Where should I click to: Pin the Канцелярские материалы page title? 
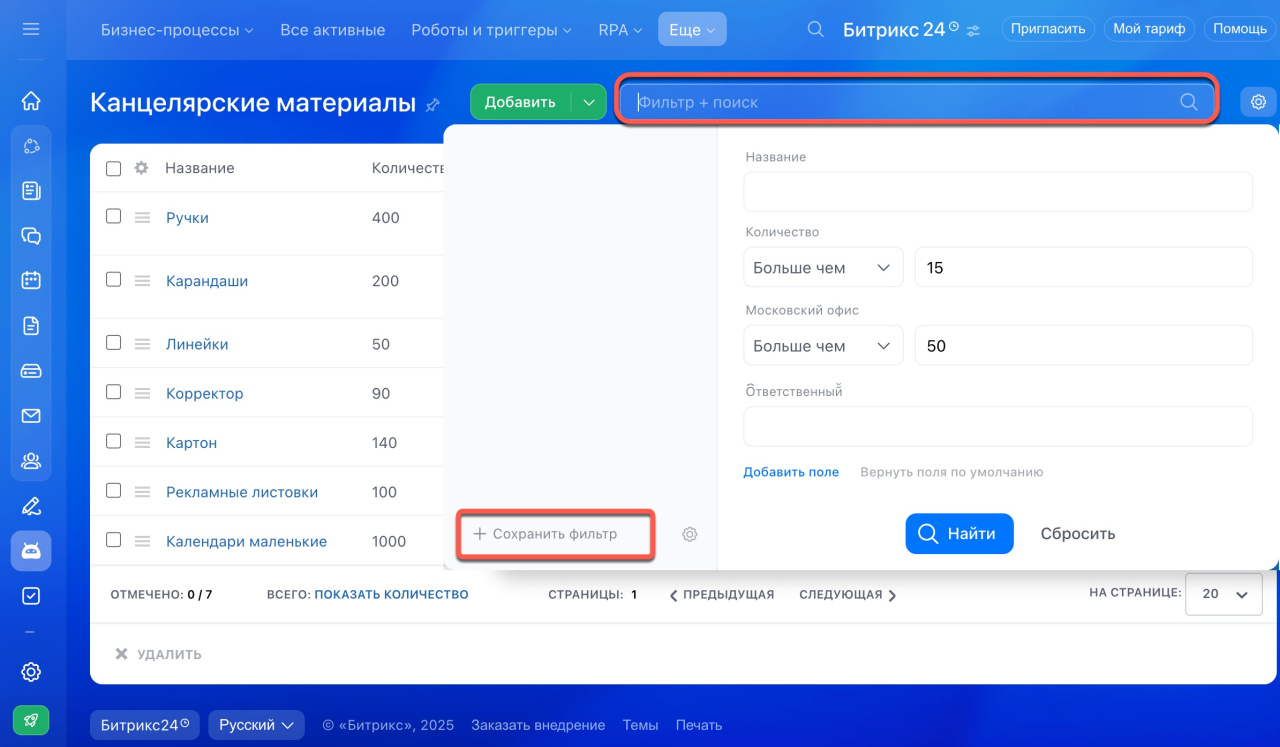coord(433,104)
